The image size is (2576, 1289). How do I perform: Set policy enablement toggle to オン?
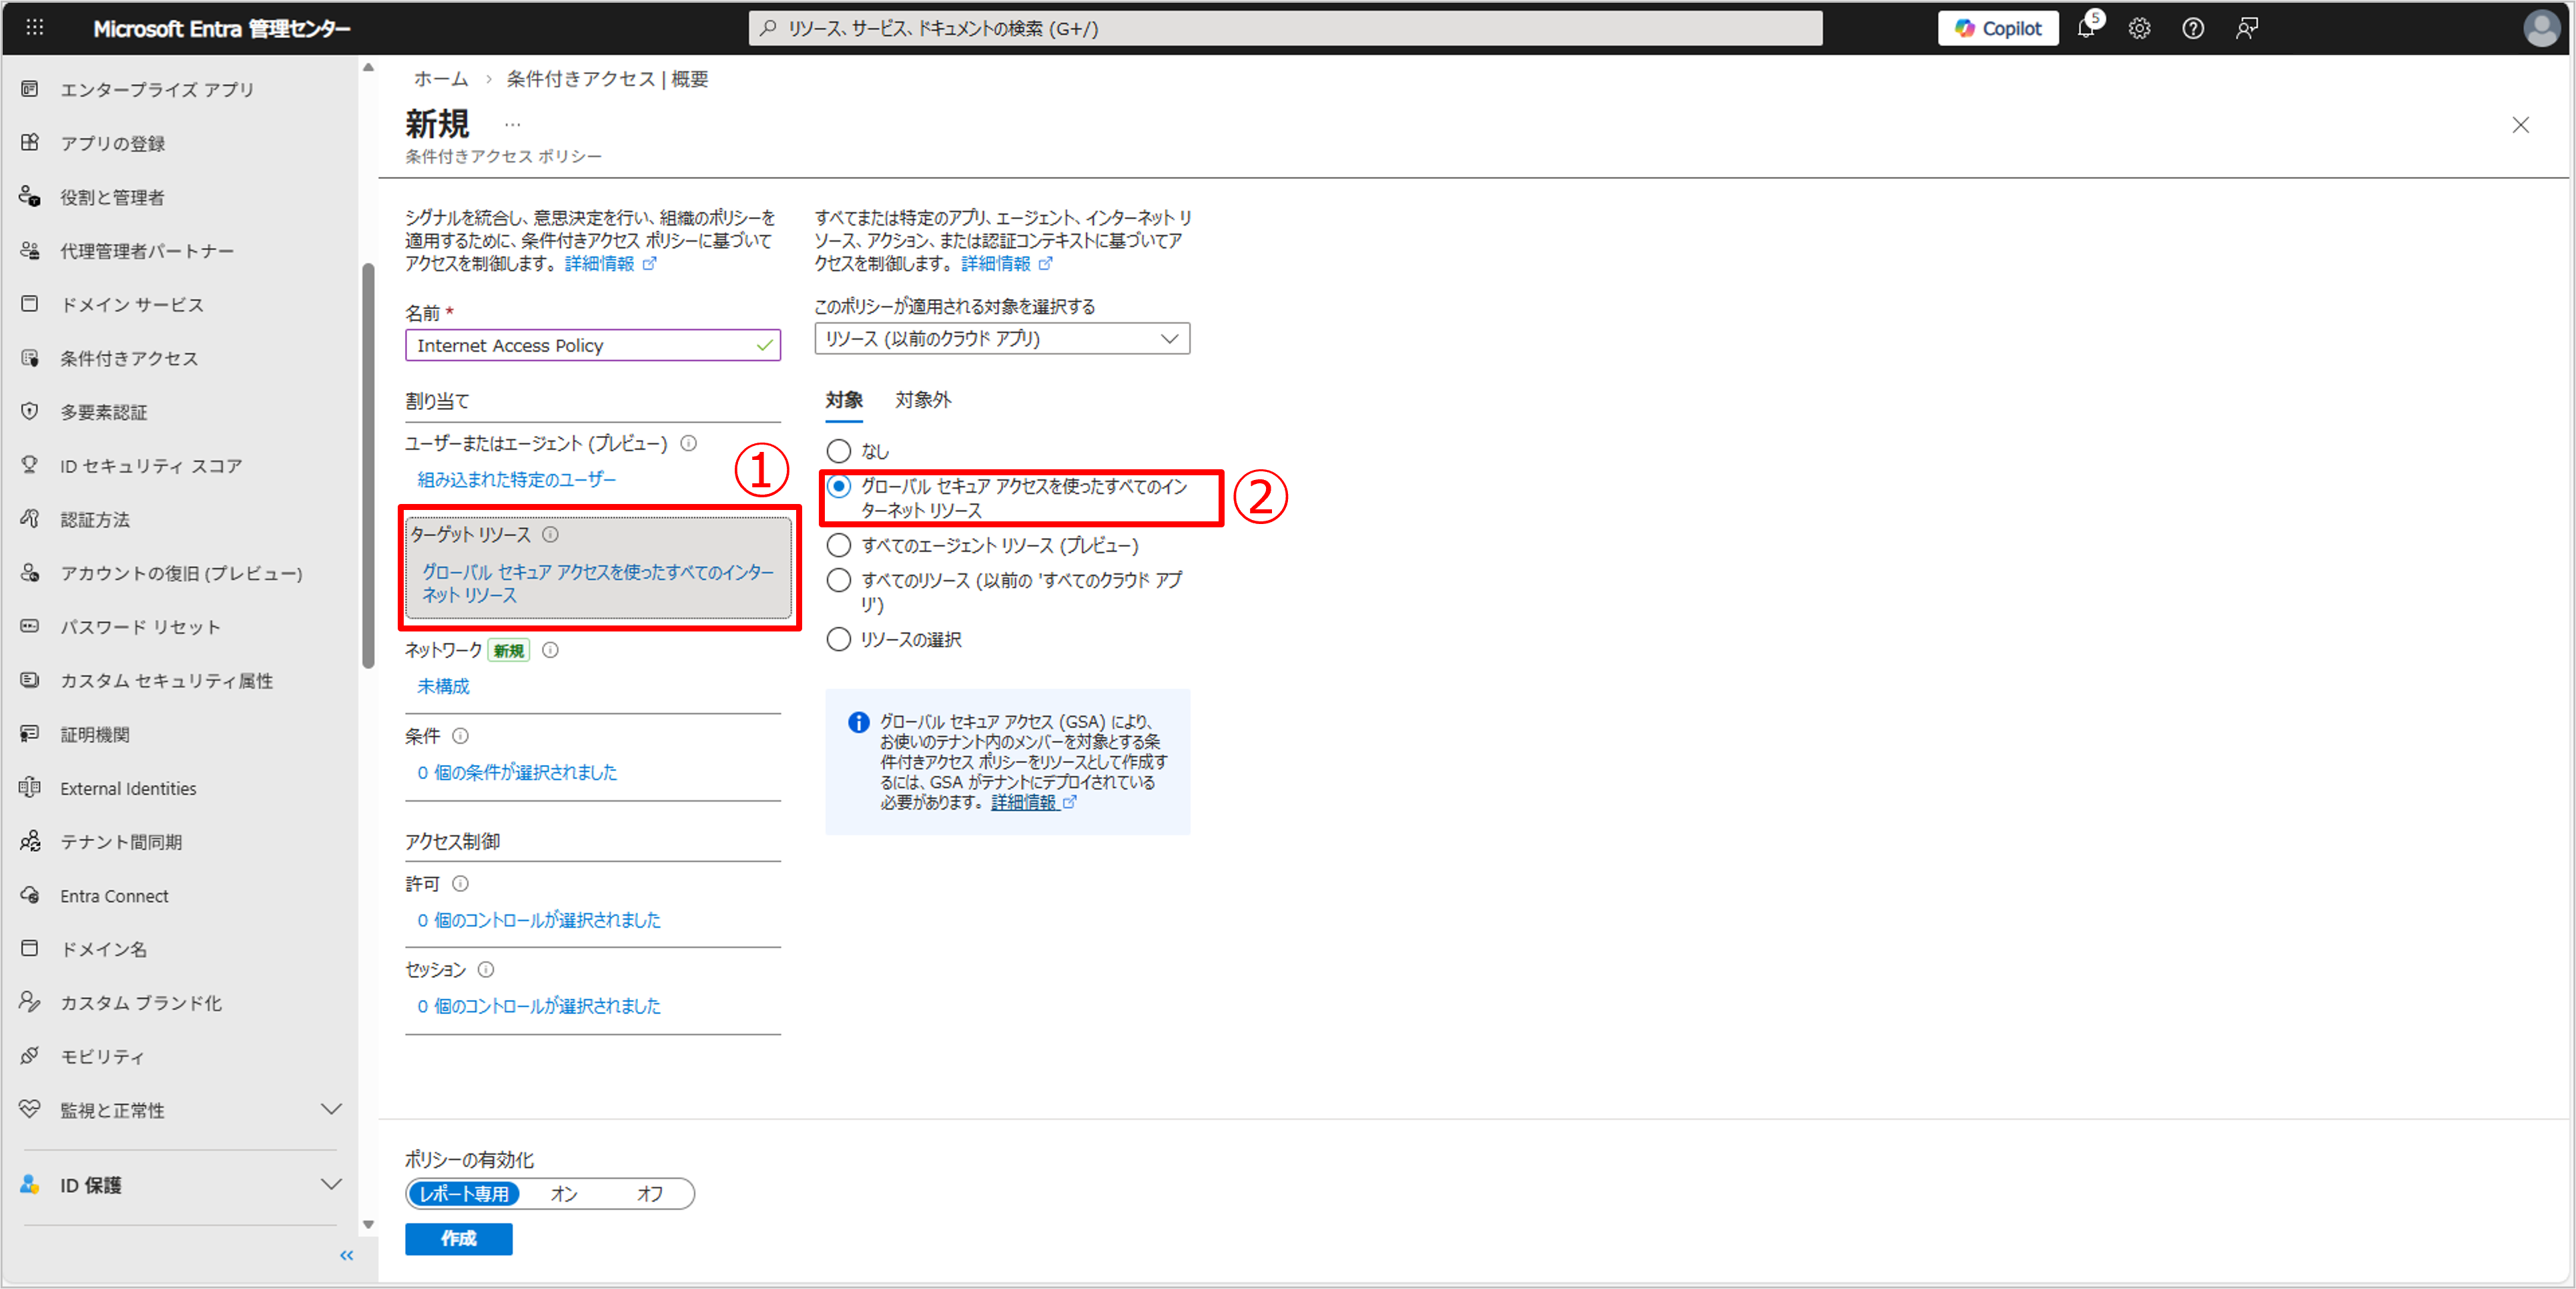tap(564, 1193)
